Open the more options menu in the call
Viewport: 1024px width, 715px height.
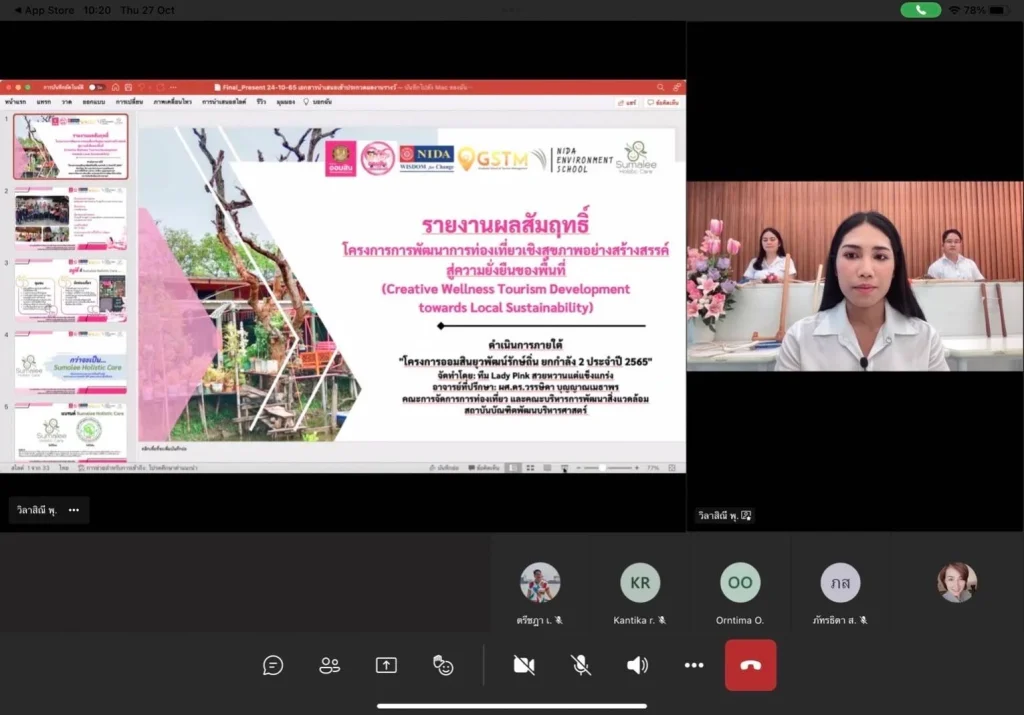693,665
